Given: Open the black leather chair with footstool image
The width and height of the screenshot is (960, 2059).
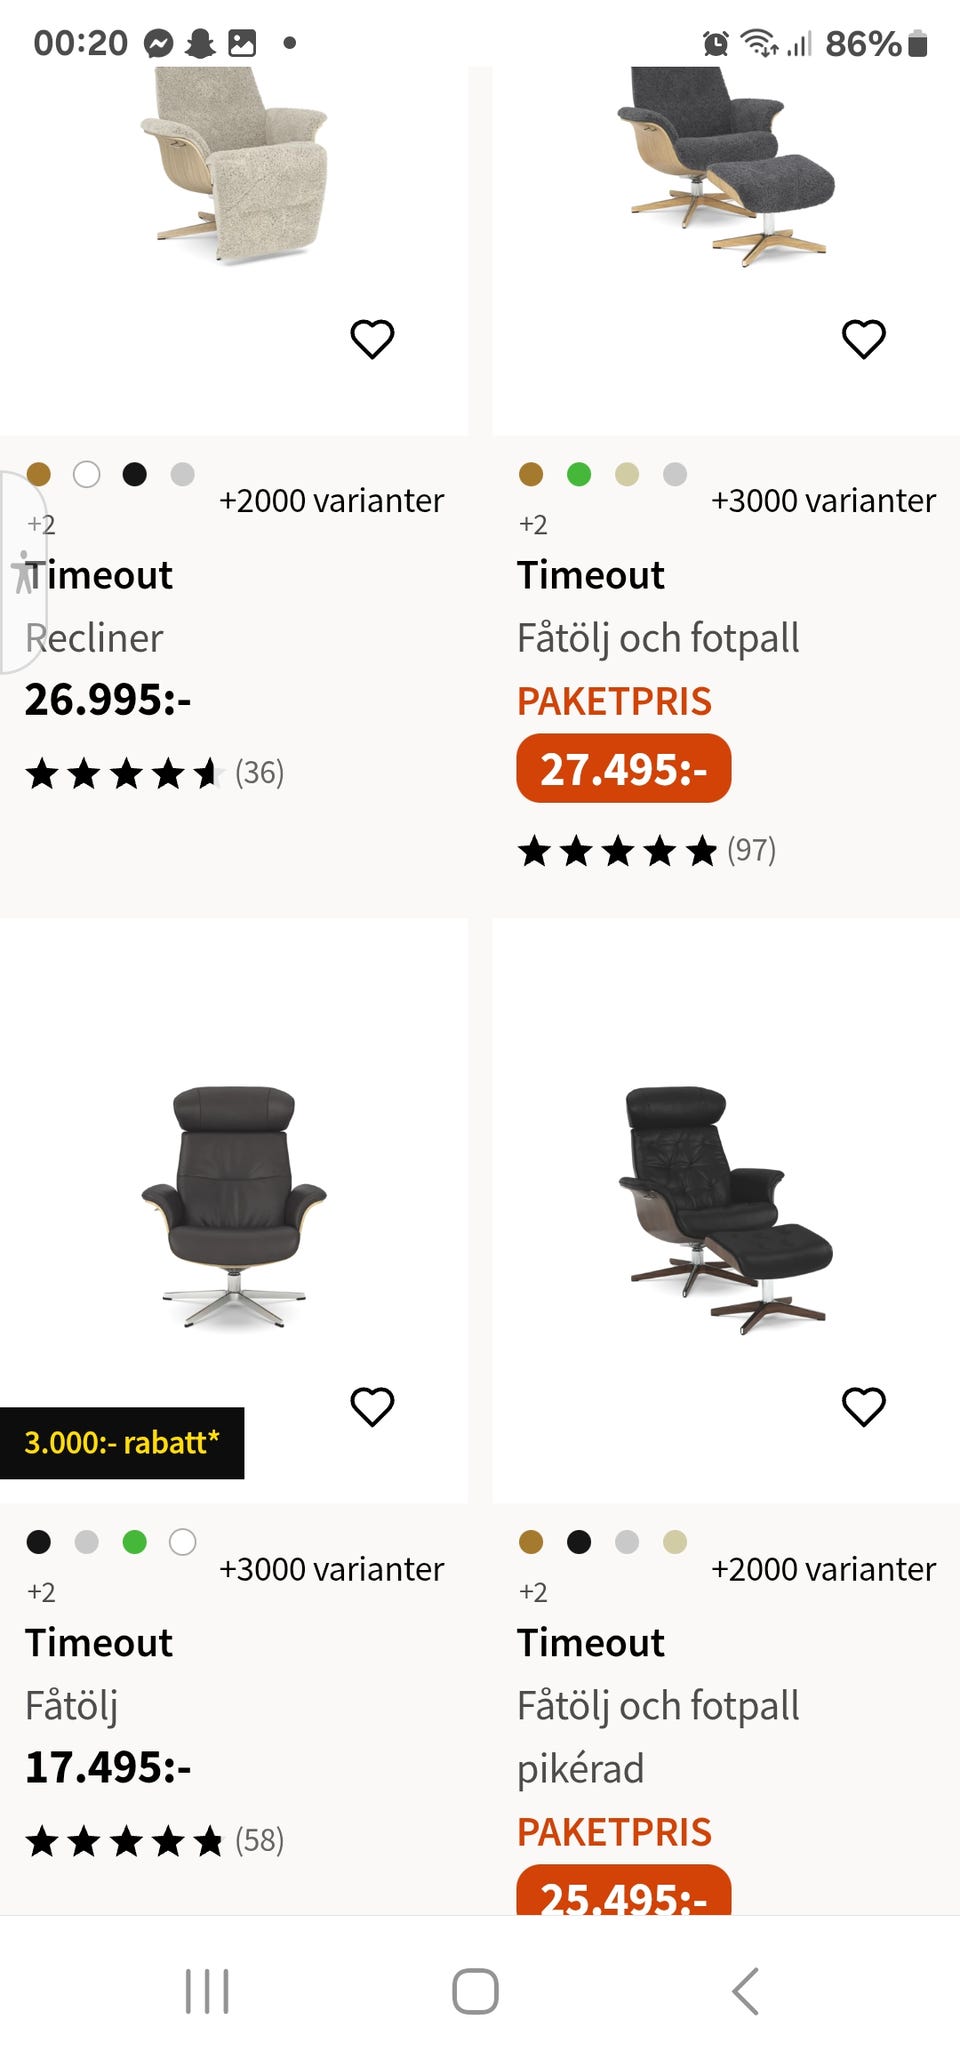Looking at the screenshot, I should click(x=727, y=1208).
